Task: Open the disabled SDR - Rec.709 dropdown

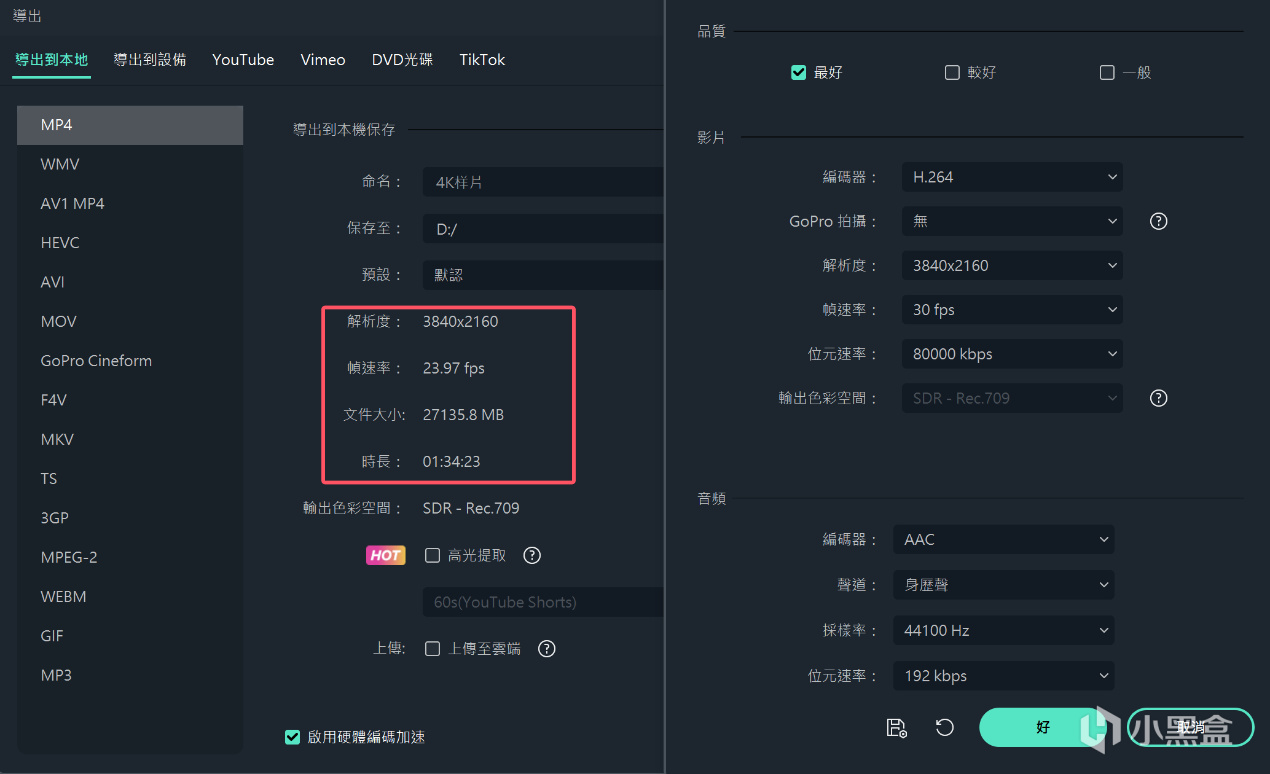Action: tap(1012, 398)
